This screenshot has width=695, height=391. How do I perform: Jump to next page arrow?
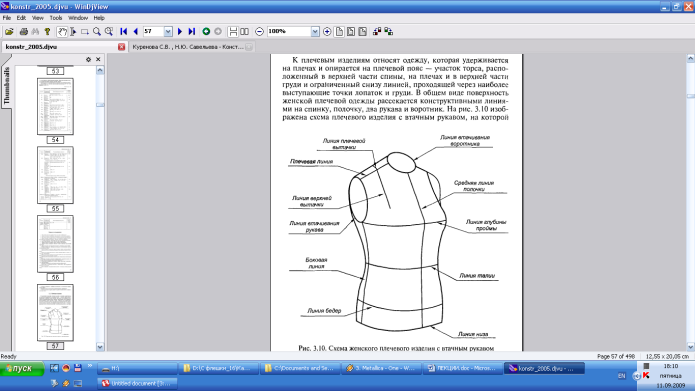click(x=180, y=31)
